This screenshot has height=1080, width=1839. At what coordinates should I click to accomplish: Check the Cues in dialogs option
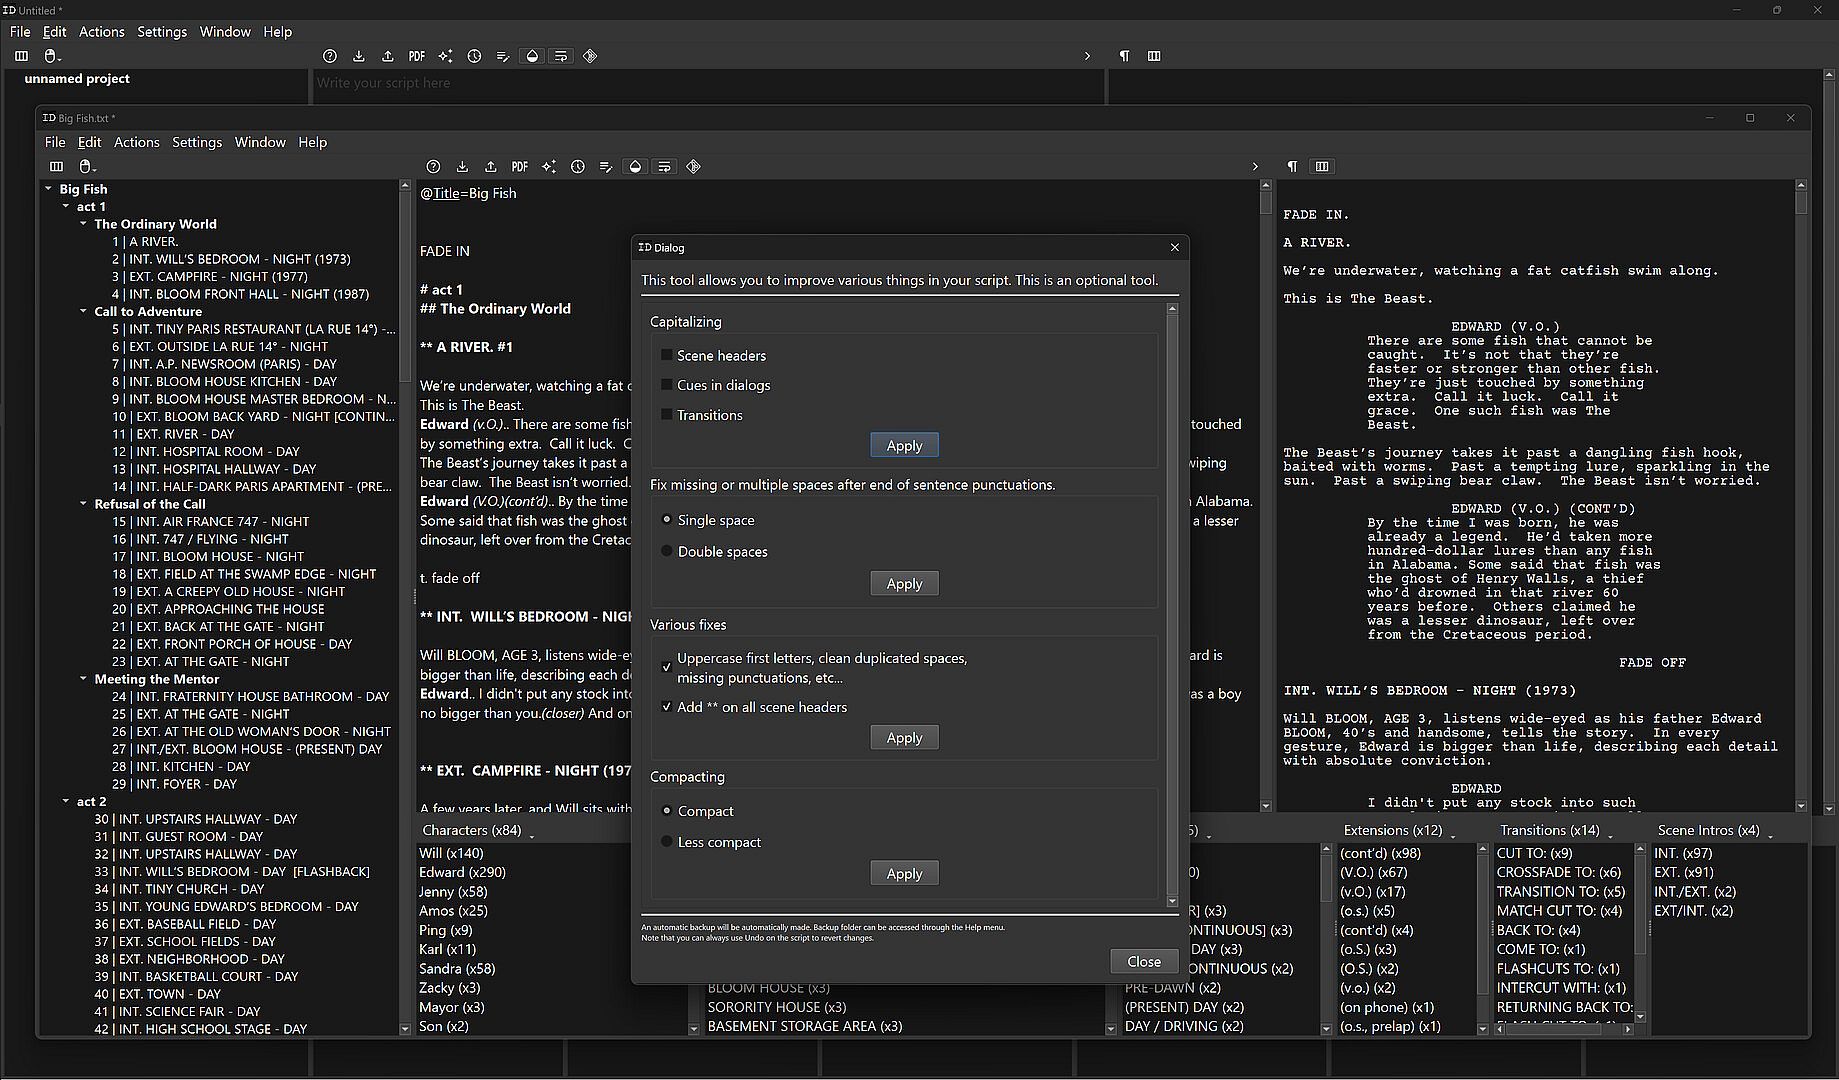(667, 385)
